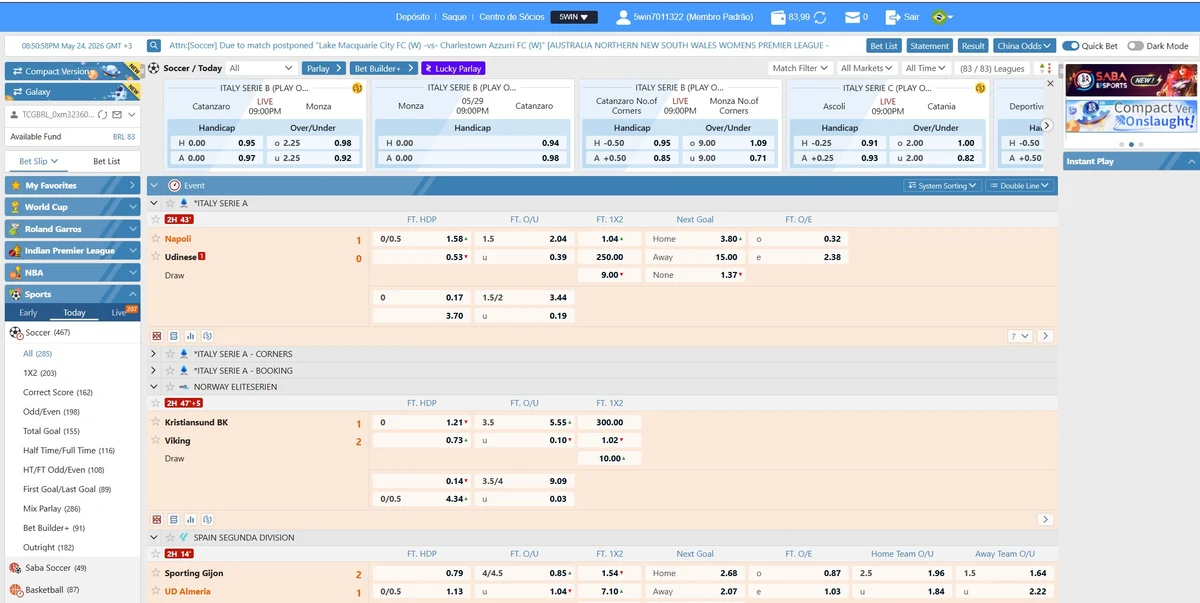Open the Bet List tab in sidebar
The width and height of the screenshot is (1200, 603).
click(106, 161)
